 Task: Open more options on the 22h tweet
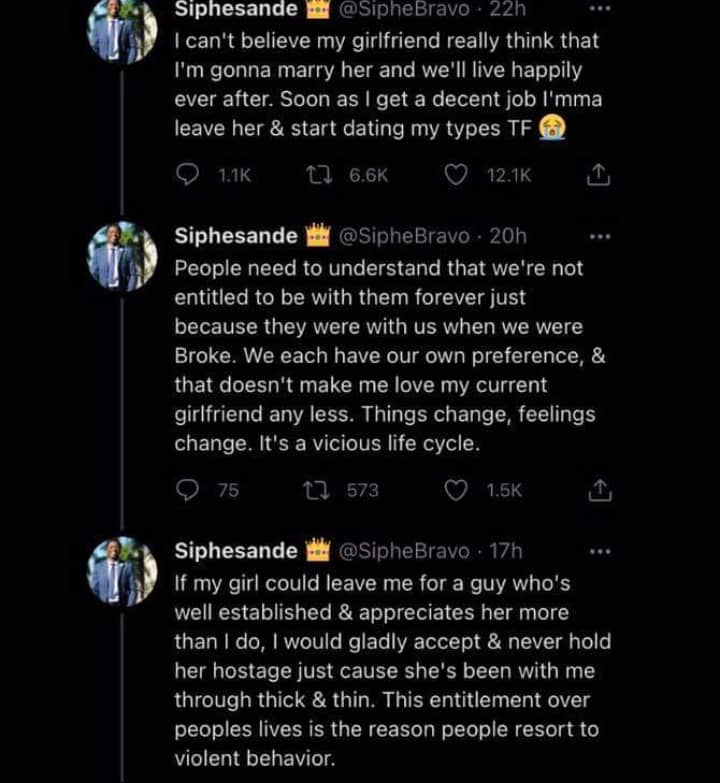(x=599, y=9)
